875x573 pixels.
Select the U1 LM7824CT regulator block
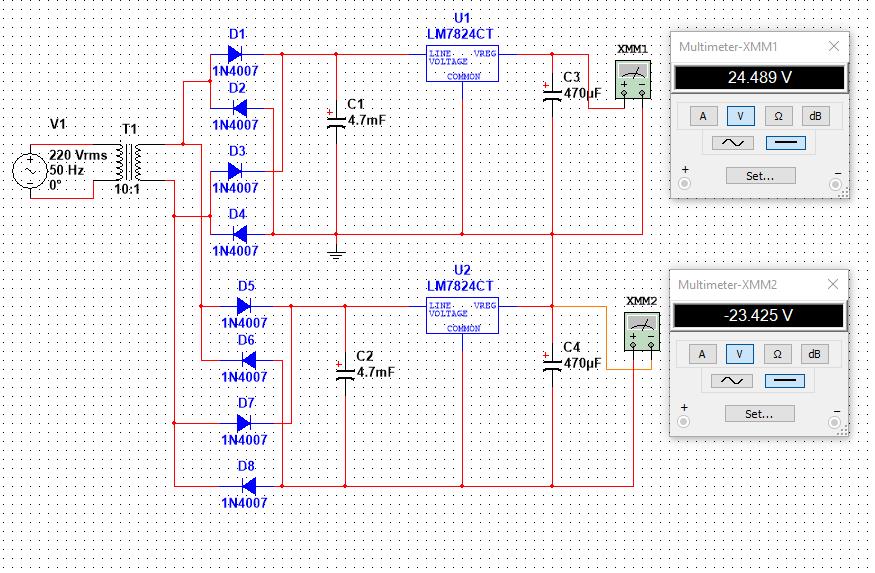point(462,64)
